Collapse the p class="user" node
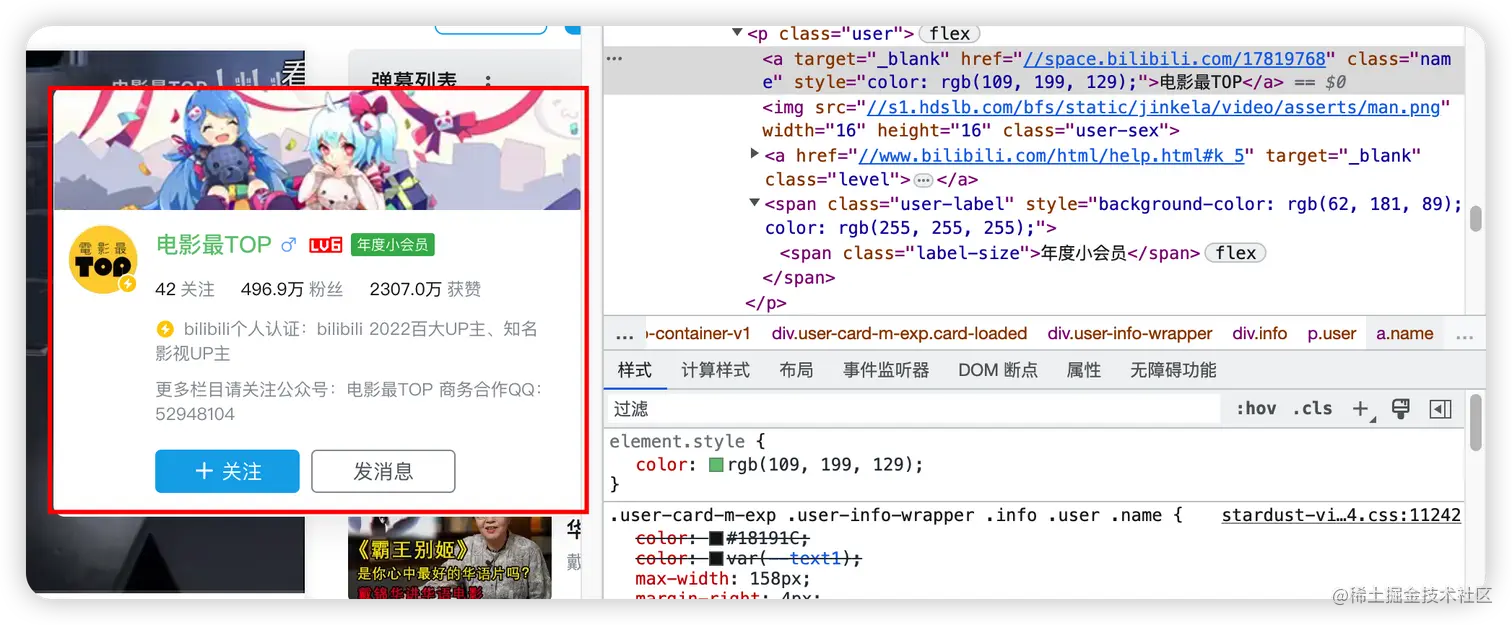Image resolution: width=1512 pixels, height=625 pixels. [x=737, y=34]
